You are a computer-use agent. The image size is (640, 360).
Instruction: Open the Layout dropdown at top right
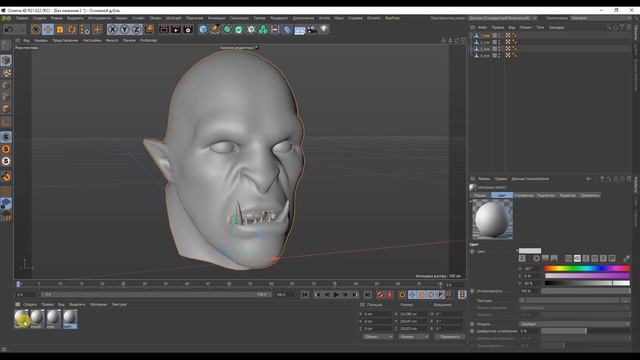tap(601, 18)
